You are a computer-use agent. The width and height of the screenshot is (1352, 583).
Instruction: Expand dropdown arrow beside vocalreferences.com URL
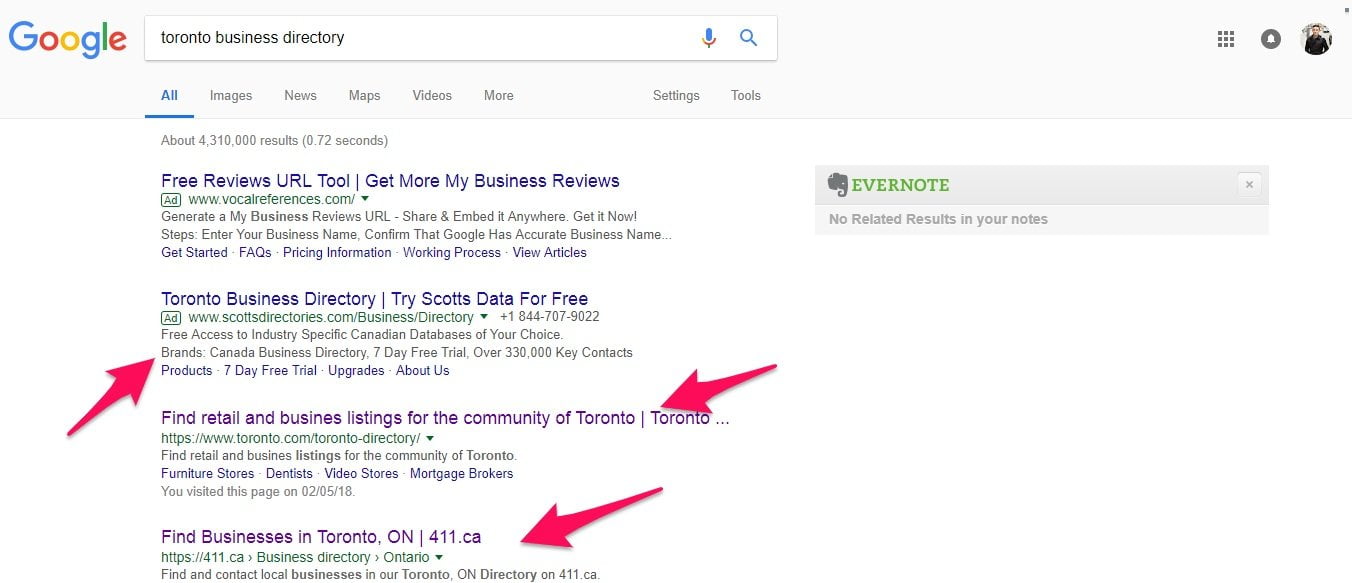pyautogui.click(x=365, y=199)
